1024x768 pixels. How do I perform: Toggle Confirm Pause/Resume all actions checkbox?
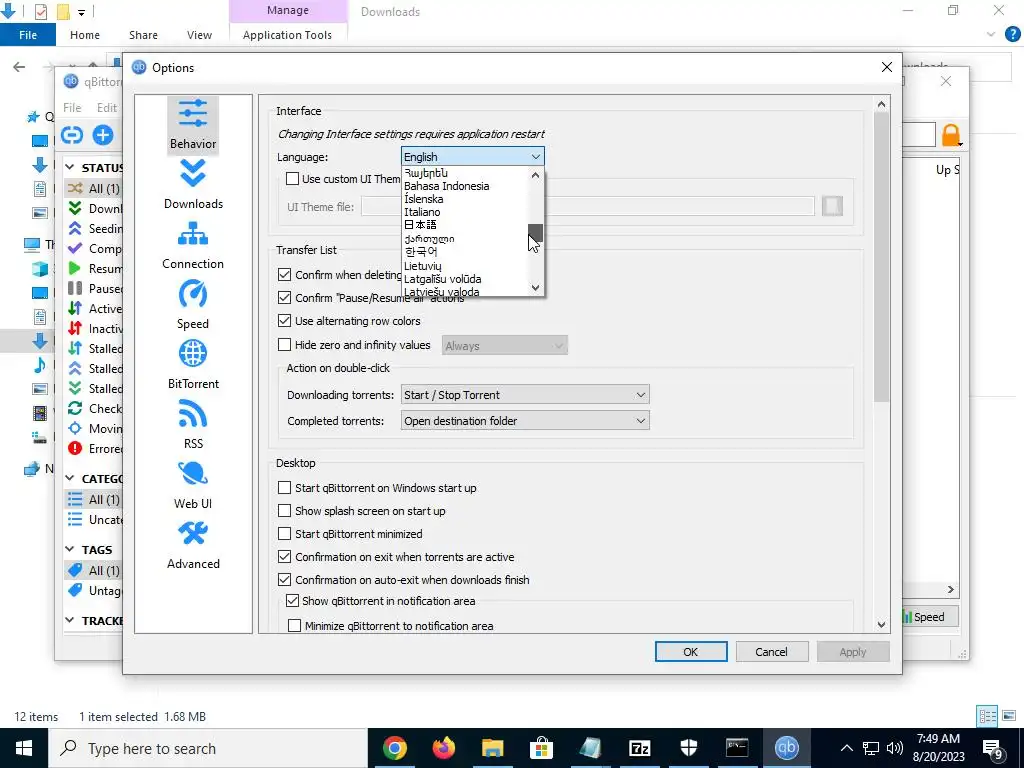pos(284,298)
